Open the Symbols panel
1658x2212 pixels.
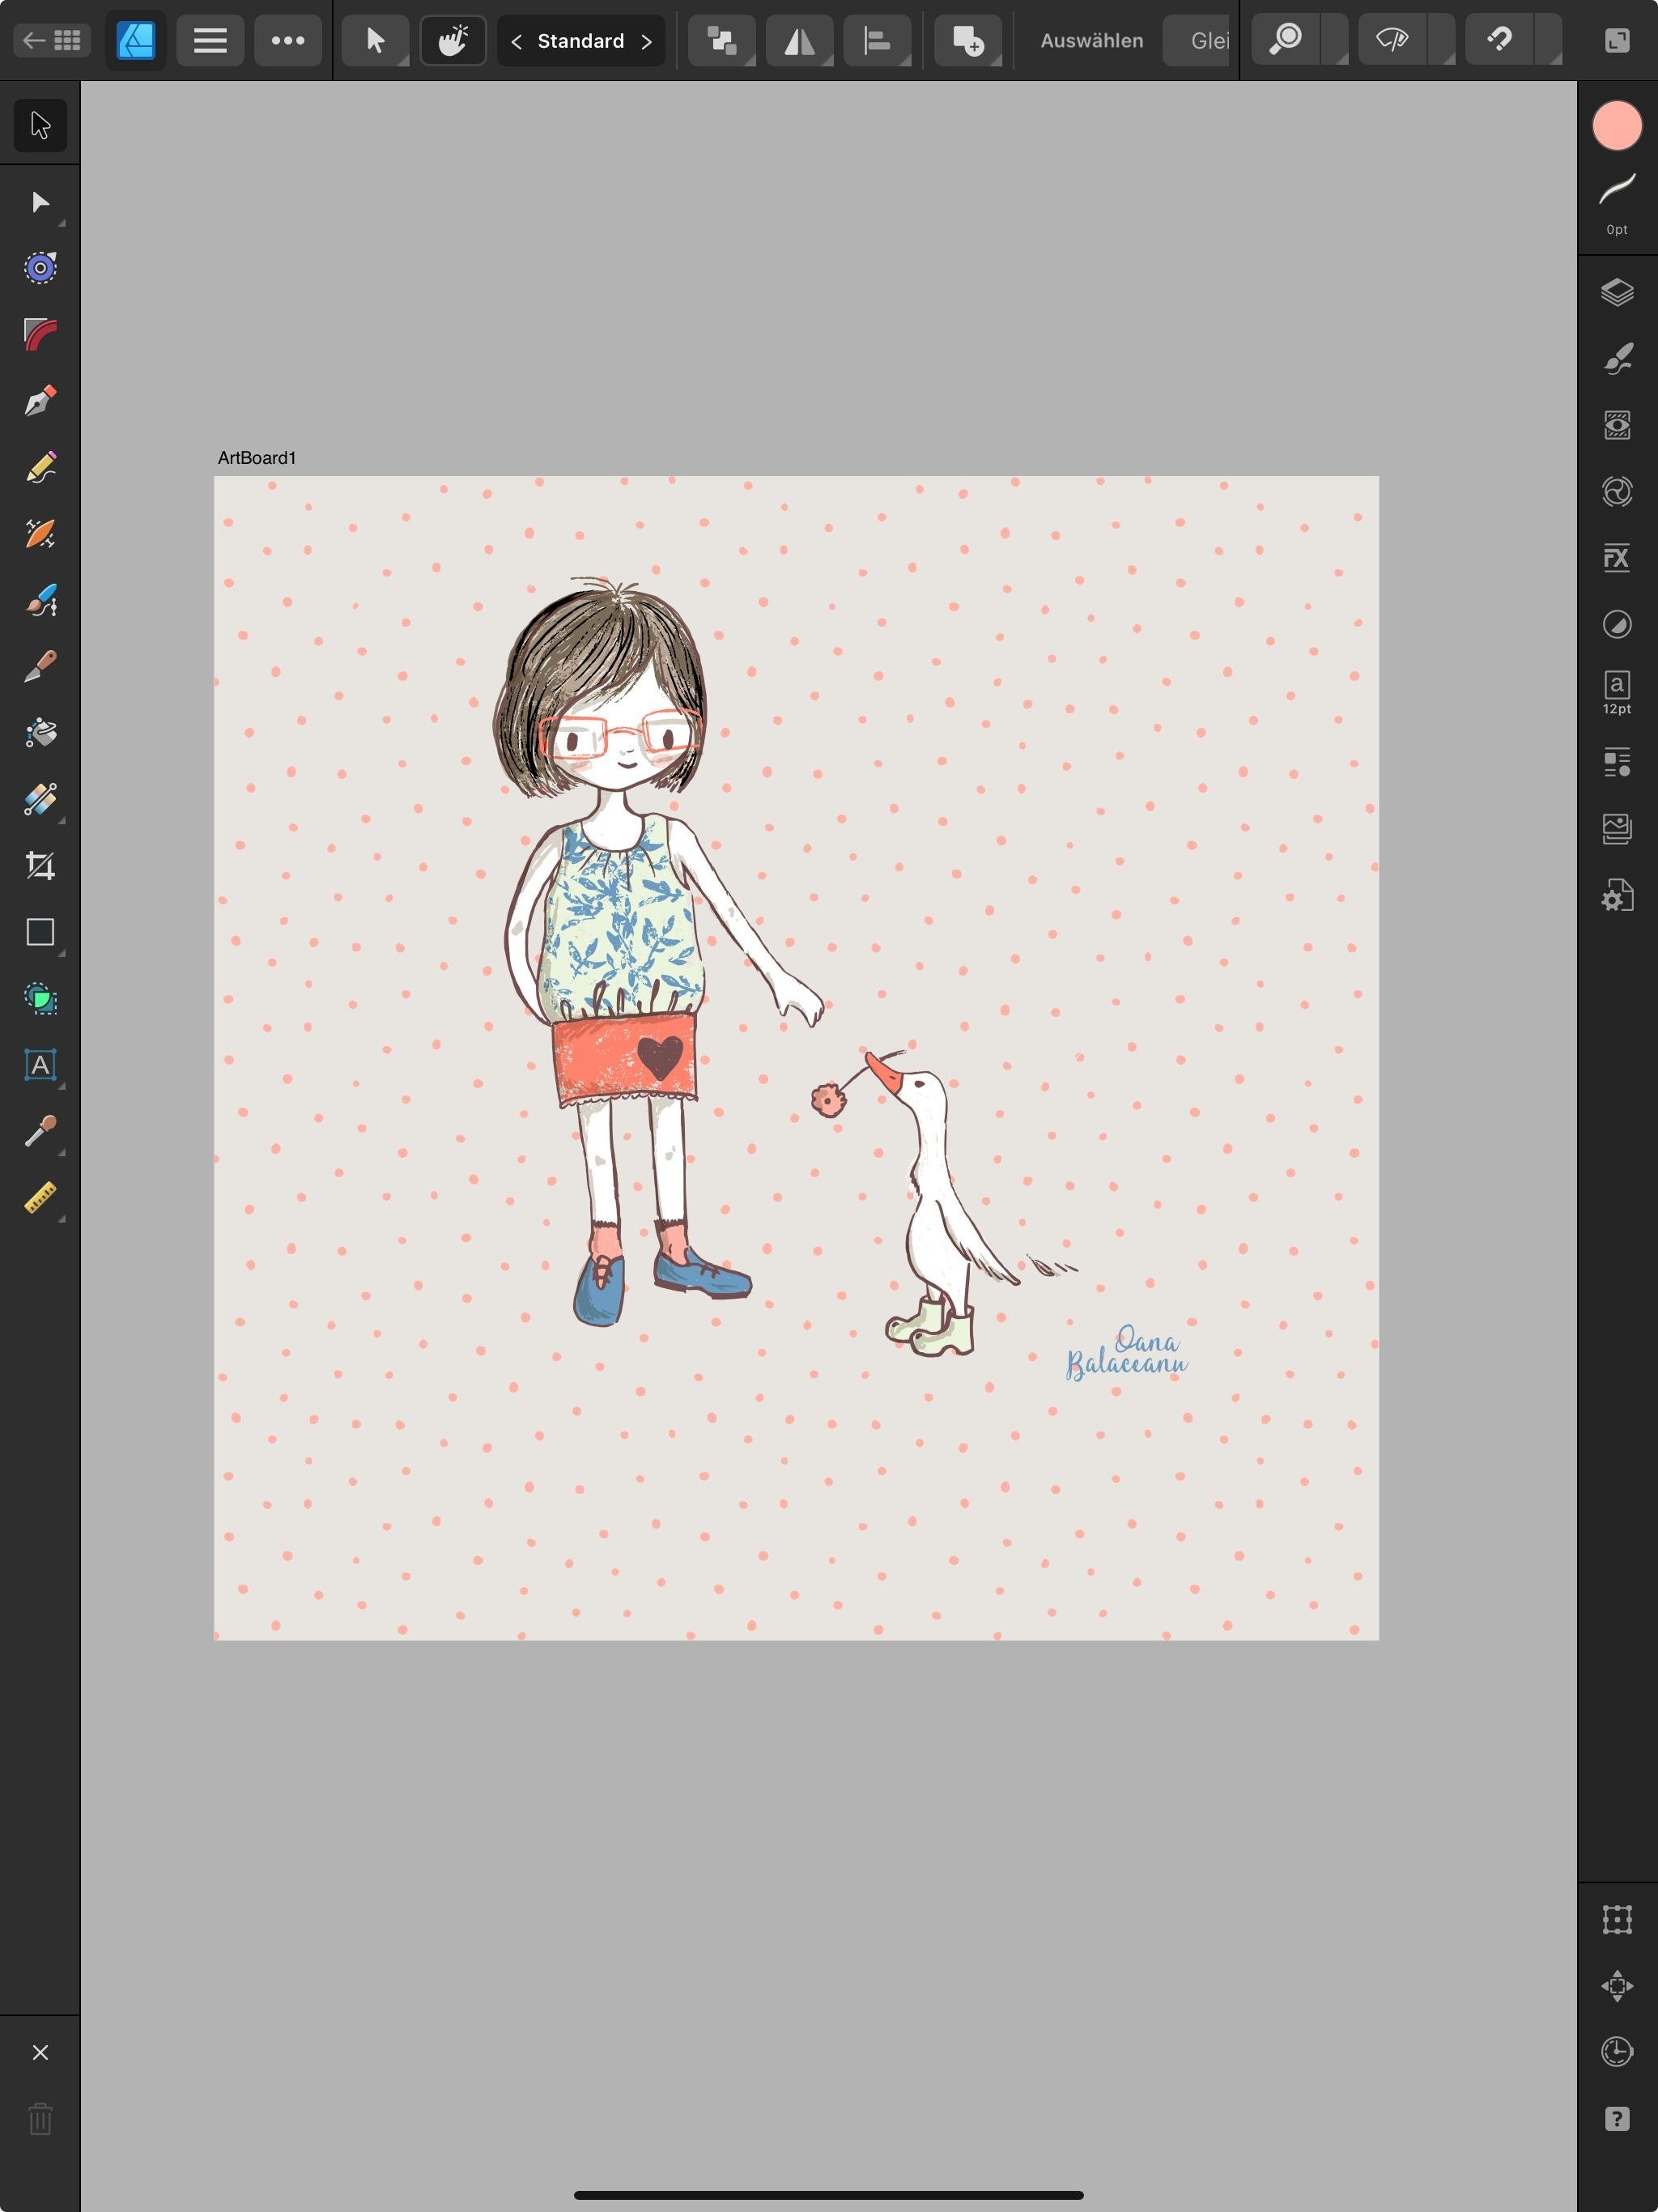pyautogui.click(x=1617, y=762)
